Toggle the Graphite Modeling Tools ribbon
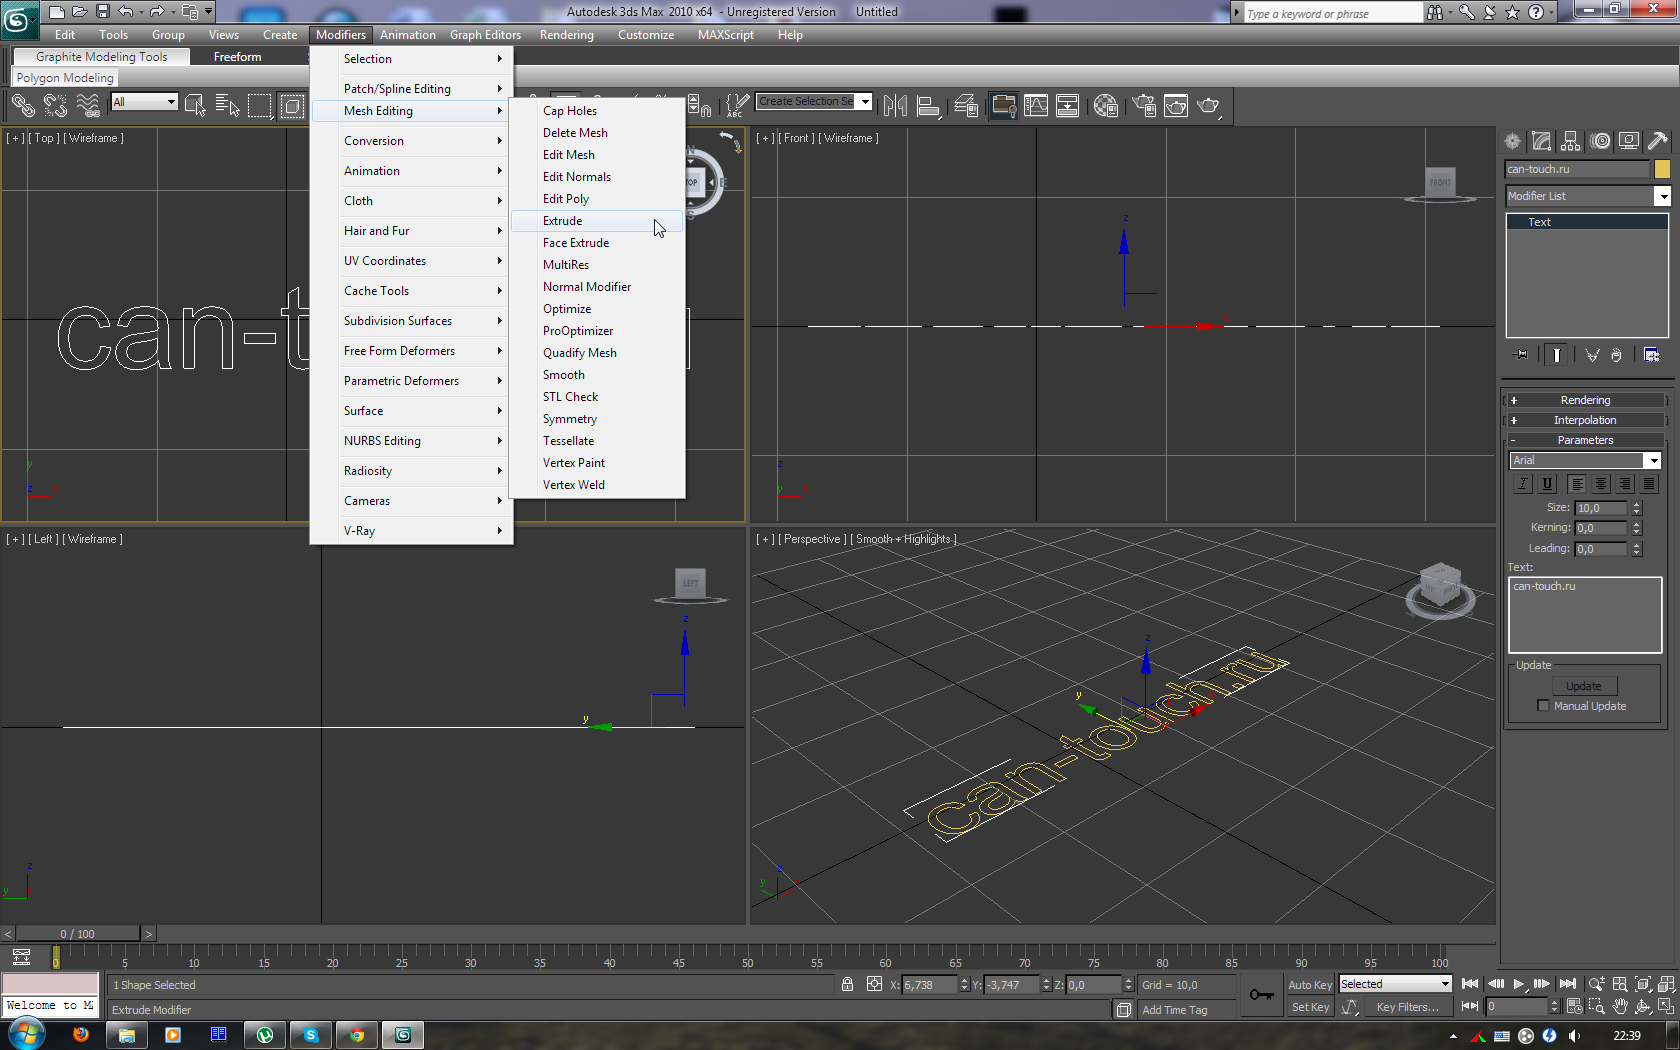 [1003, 105]
